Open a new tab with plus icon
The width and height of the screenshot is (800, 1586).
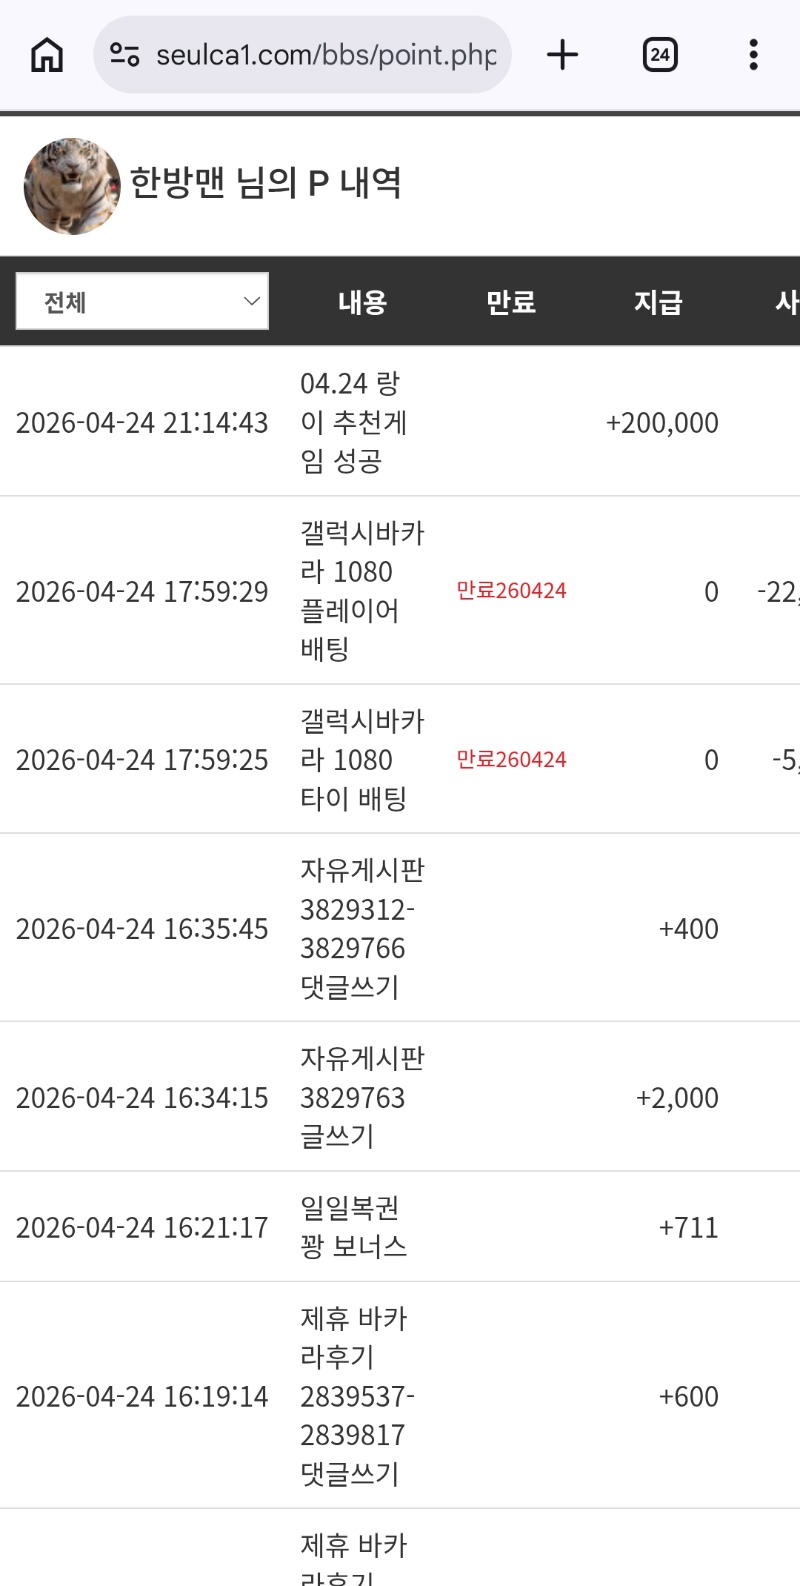563,55
